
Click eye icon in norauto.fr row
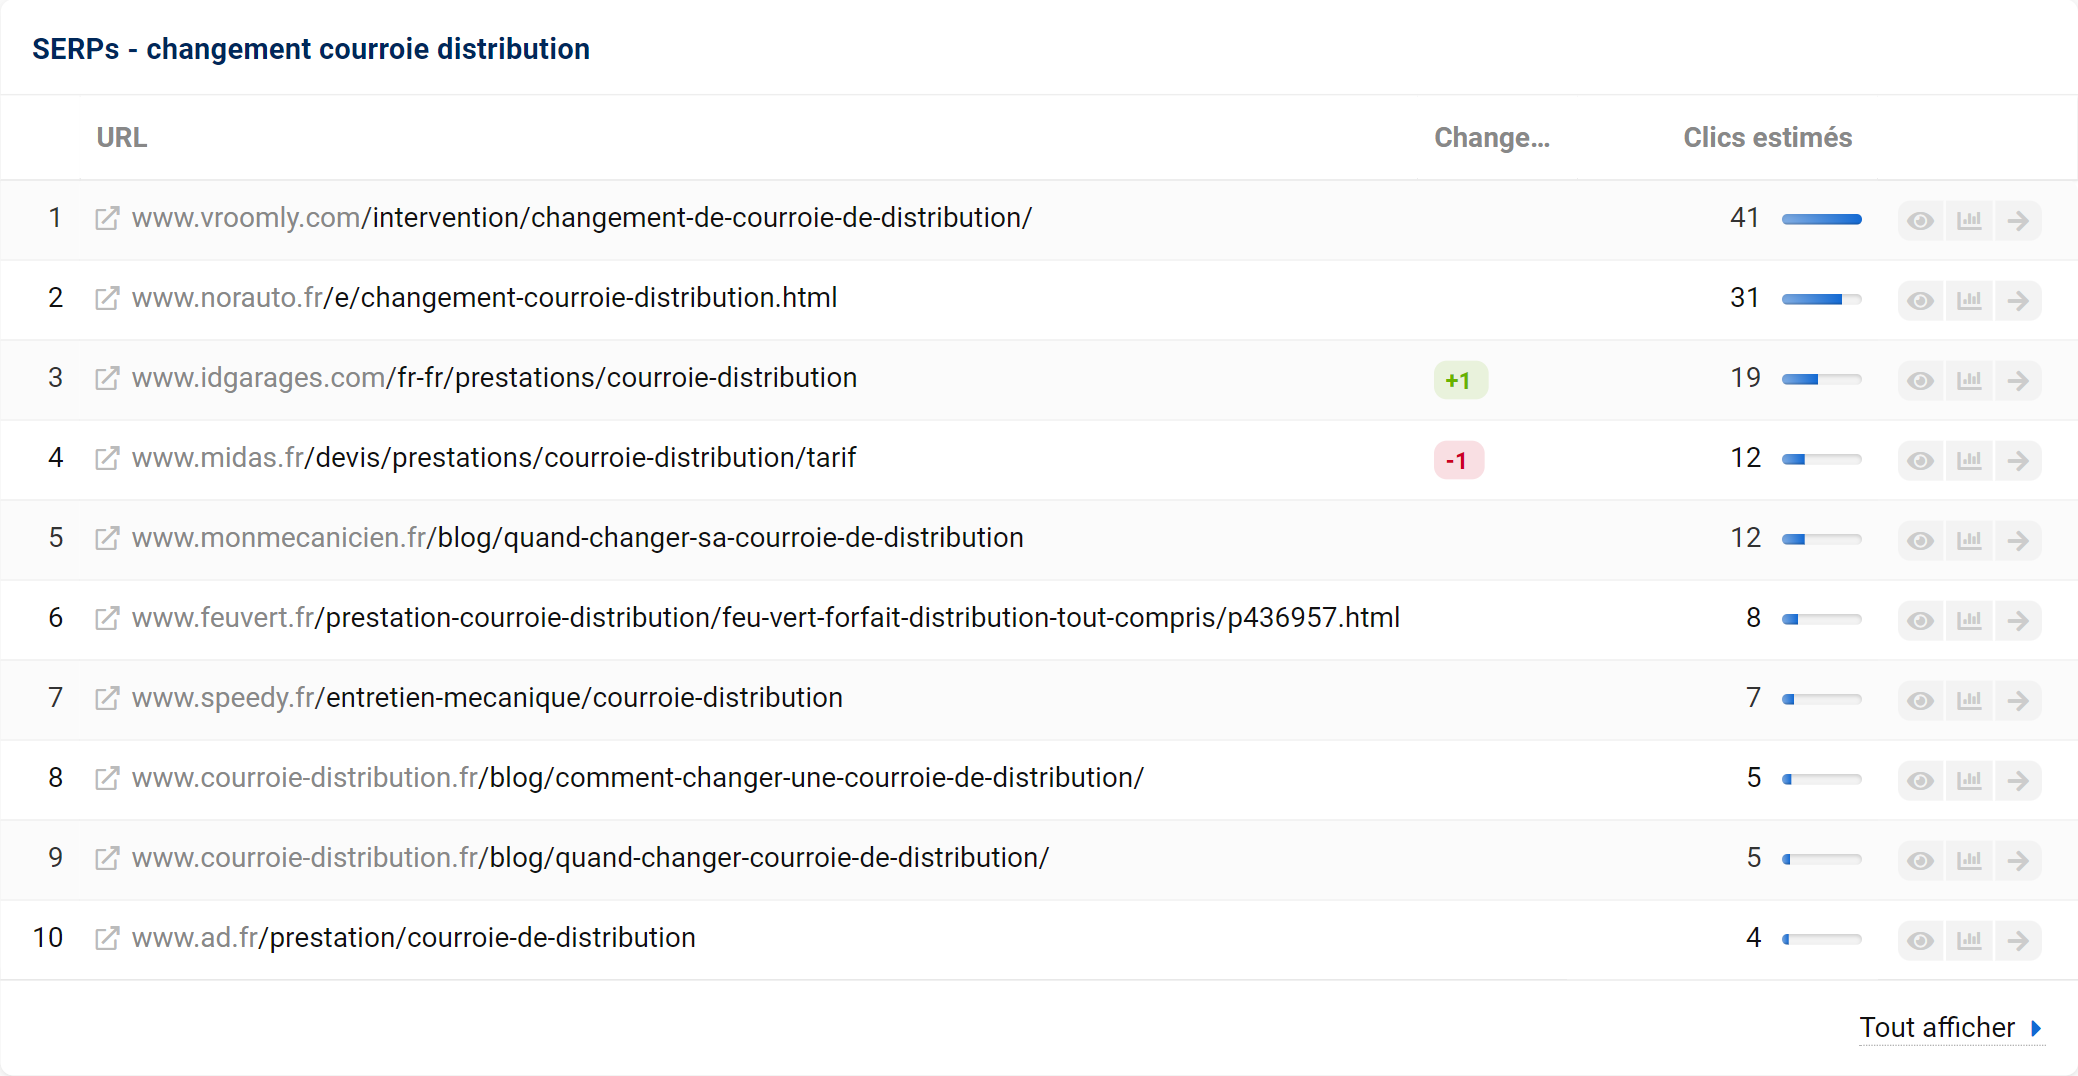coord(1920,300)
